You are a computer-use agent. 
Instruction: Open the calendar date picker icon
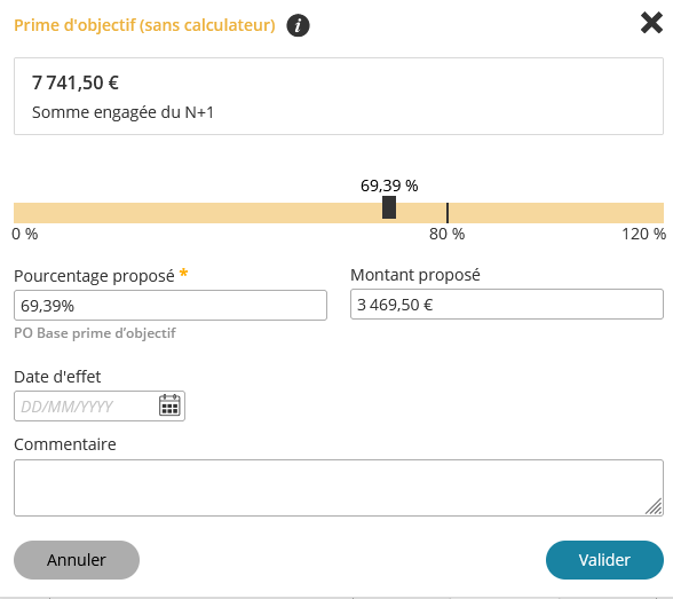[170, 405]
